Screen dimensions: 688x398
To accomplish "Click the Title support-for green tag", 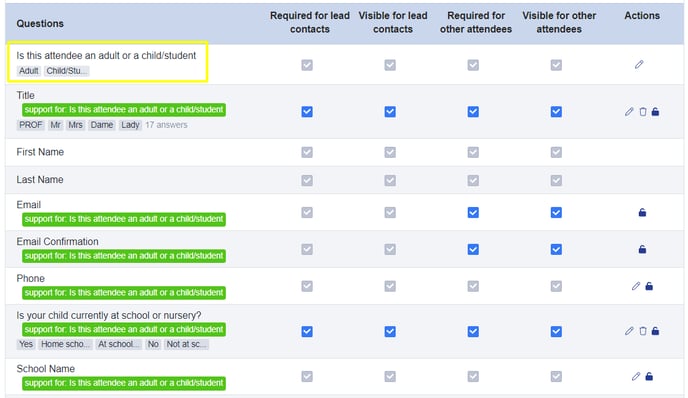I will pos(124,110).
